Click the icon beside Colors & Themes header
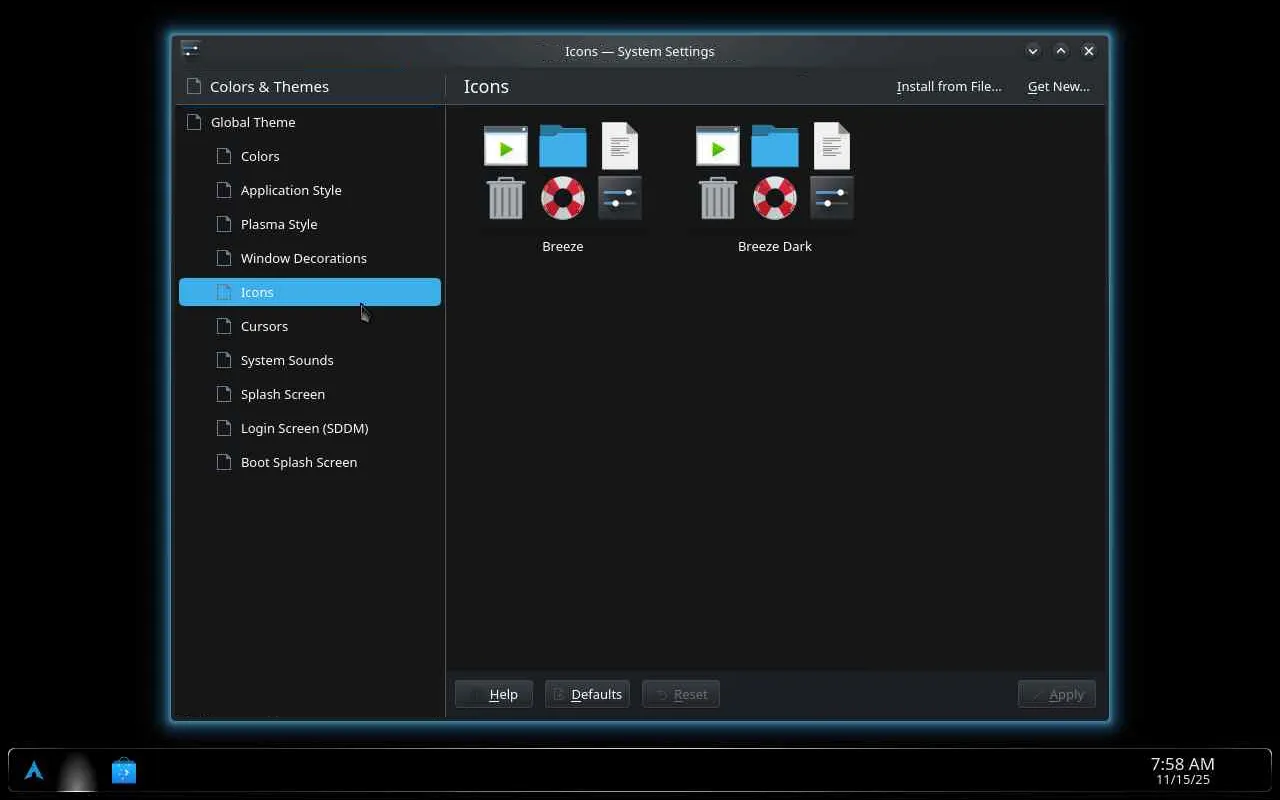The image size is (1280, 800). [194, 86]
